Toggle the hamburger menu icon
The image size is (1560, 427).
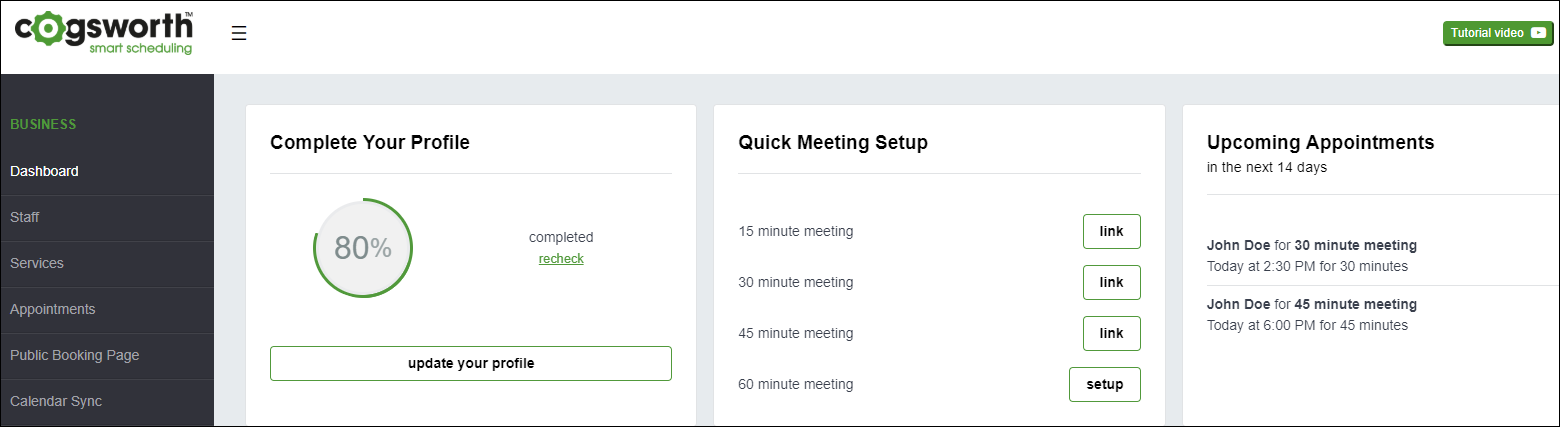pos(239,33)
